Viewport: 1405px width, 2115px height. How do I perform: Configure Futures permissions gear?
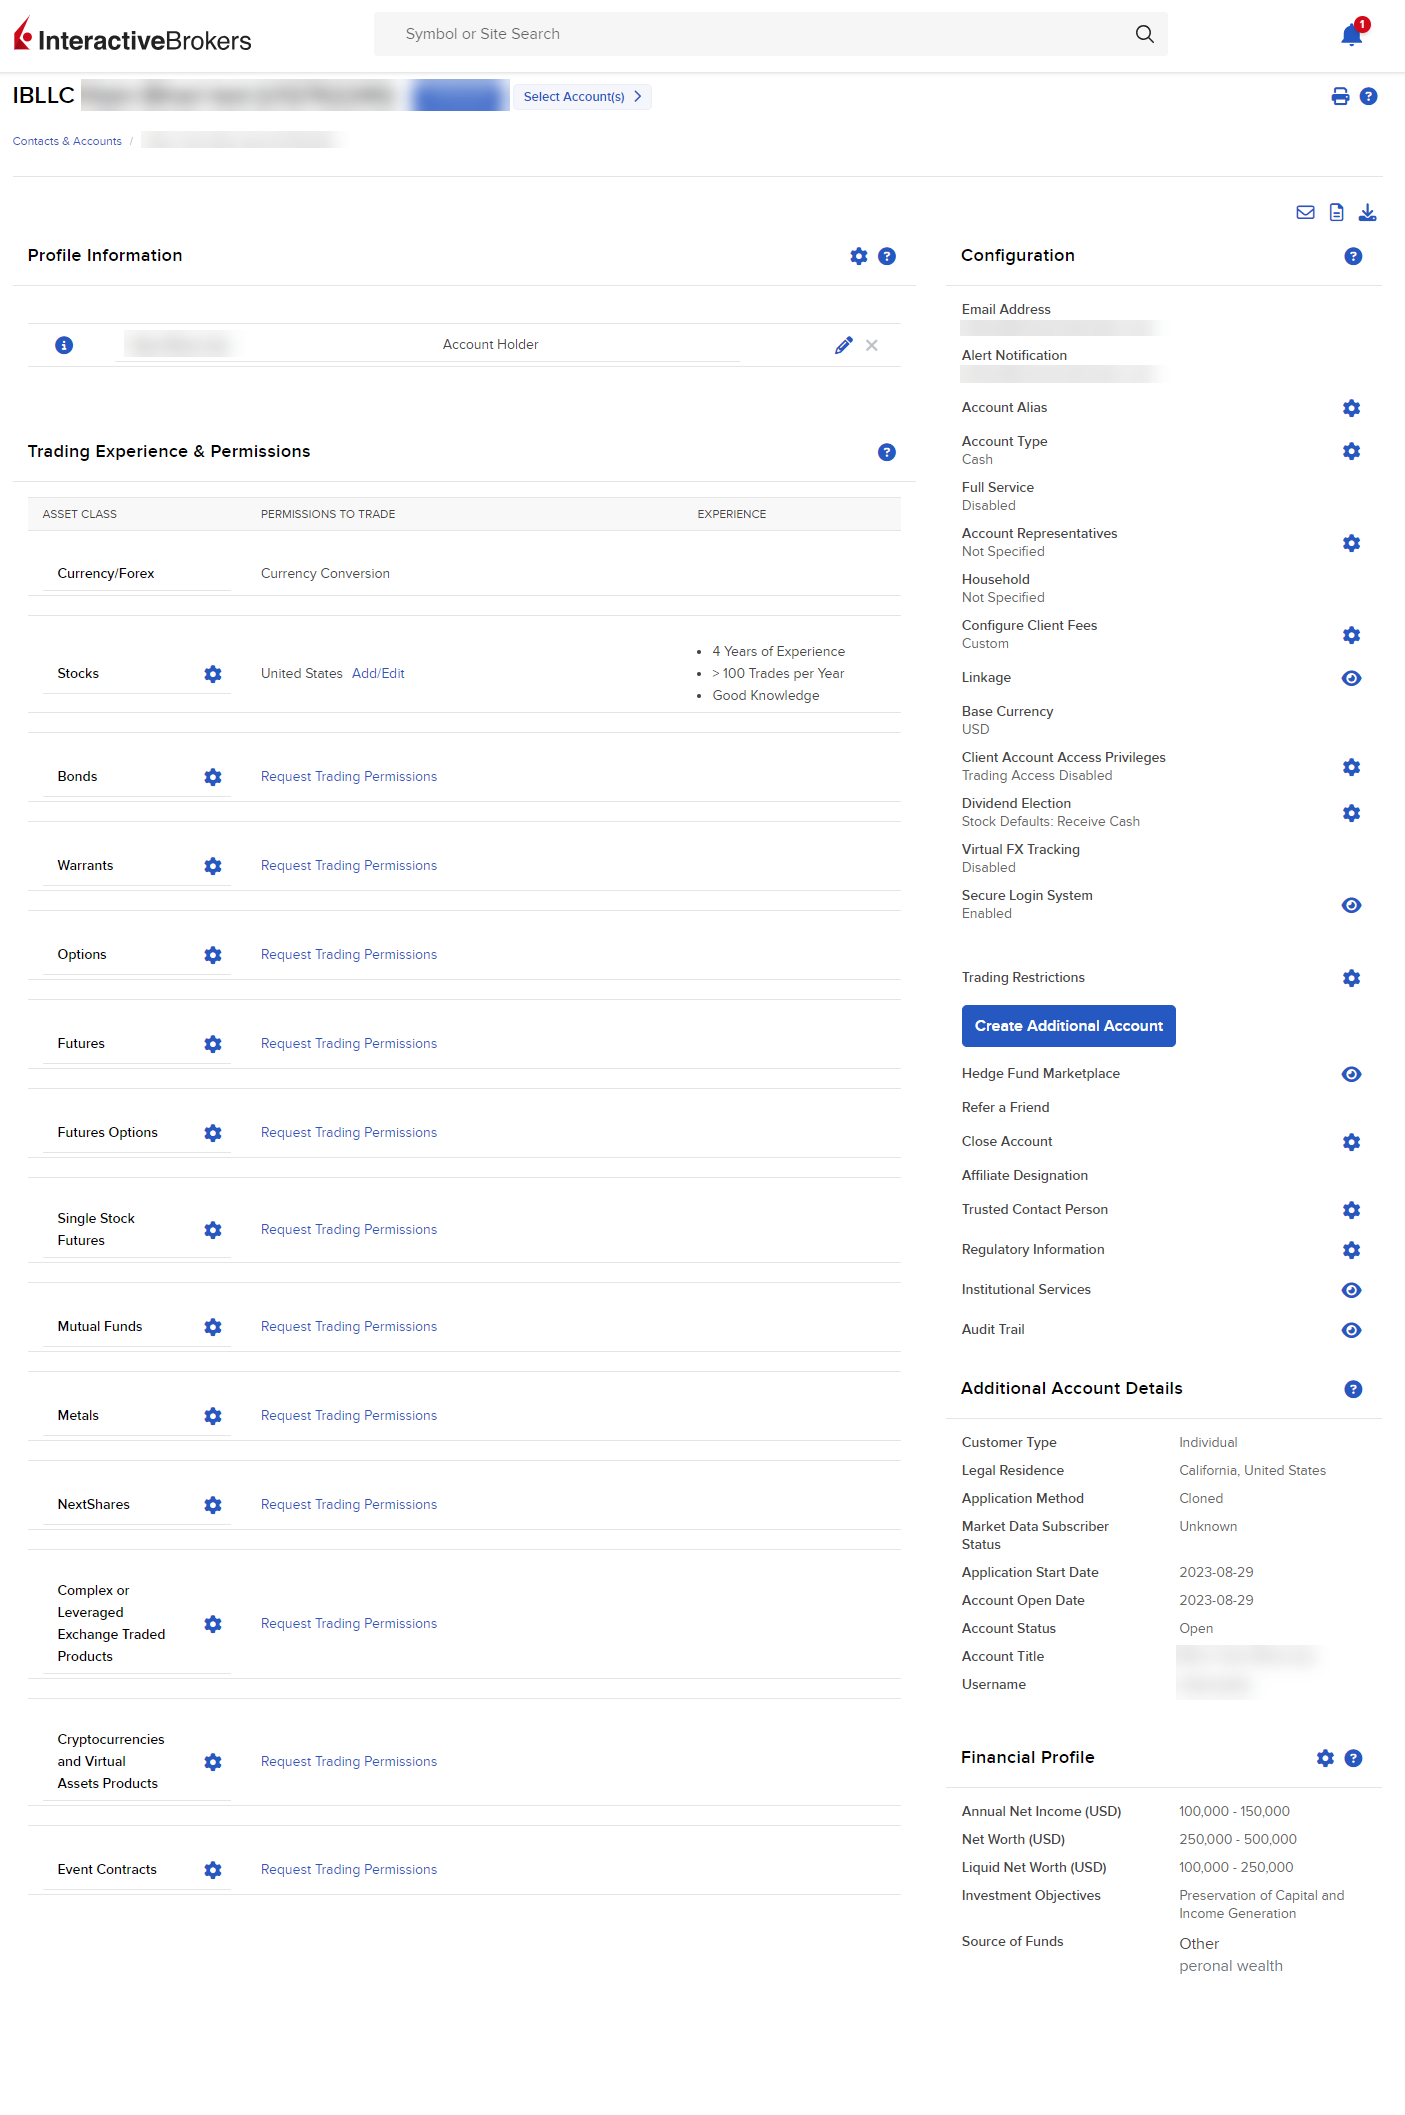point(213,1044)
